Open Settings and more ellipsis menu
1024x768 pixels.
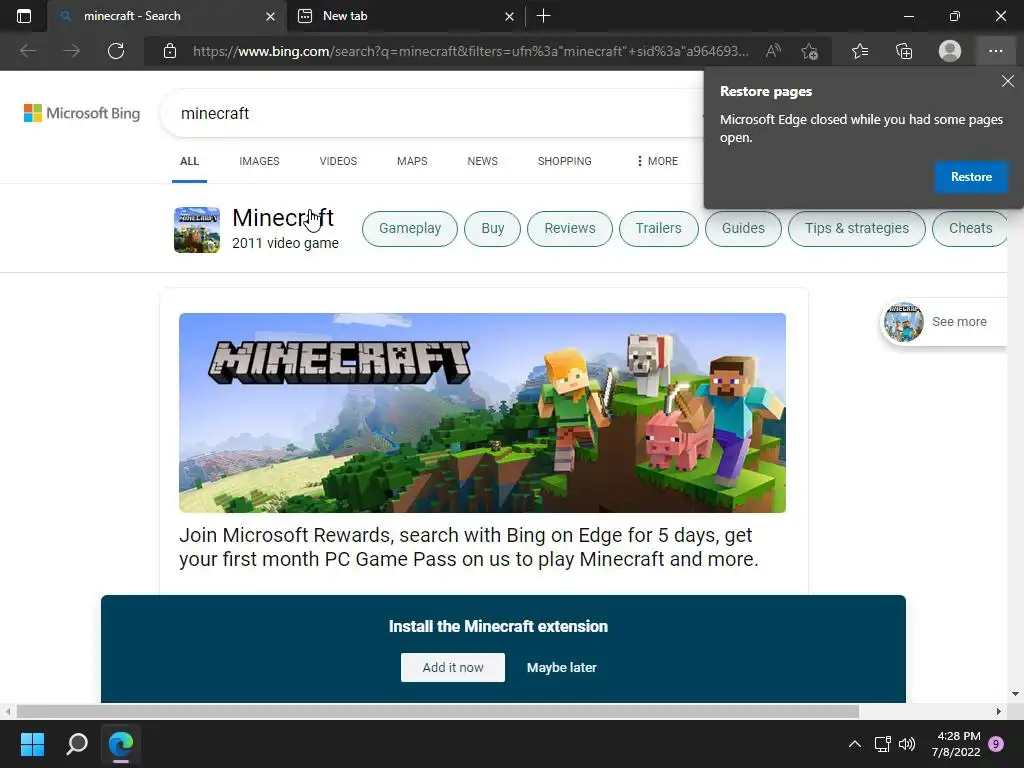[x=995, y=51]
